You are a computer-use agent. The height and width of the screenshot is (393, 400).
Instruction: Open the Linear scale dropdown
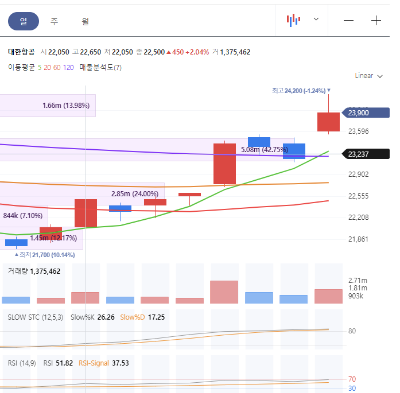click(x=369, y=76)
